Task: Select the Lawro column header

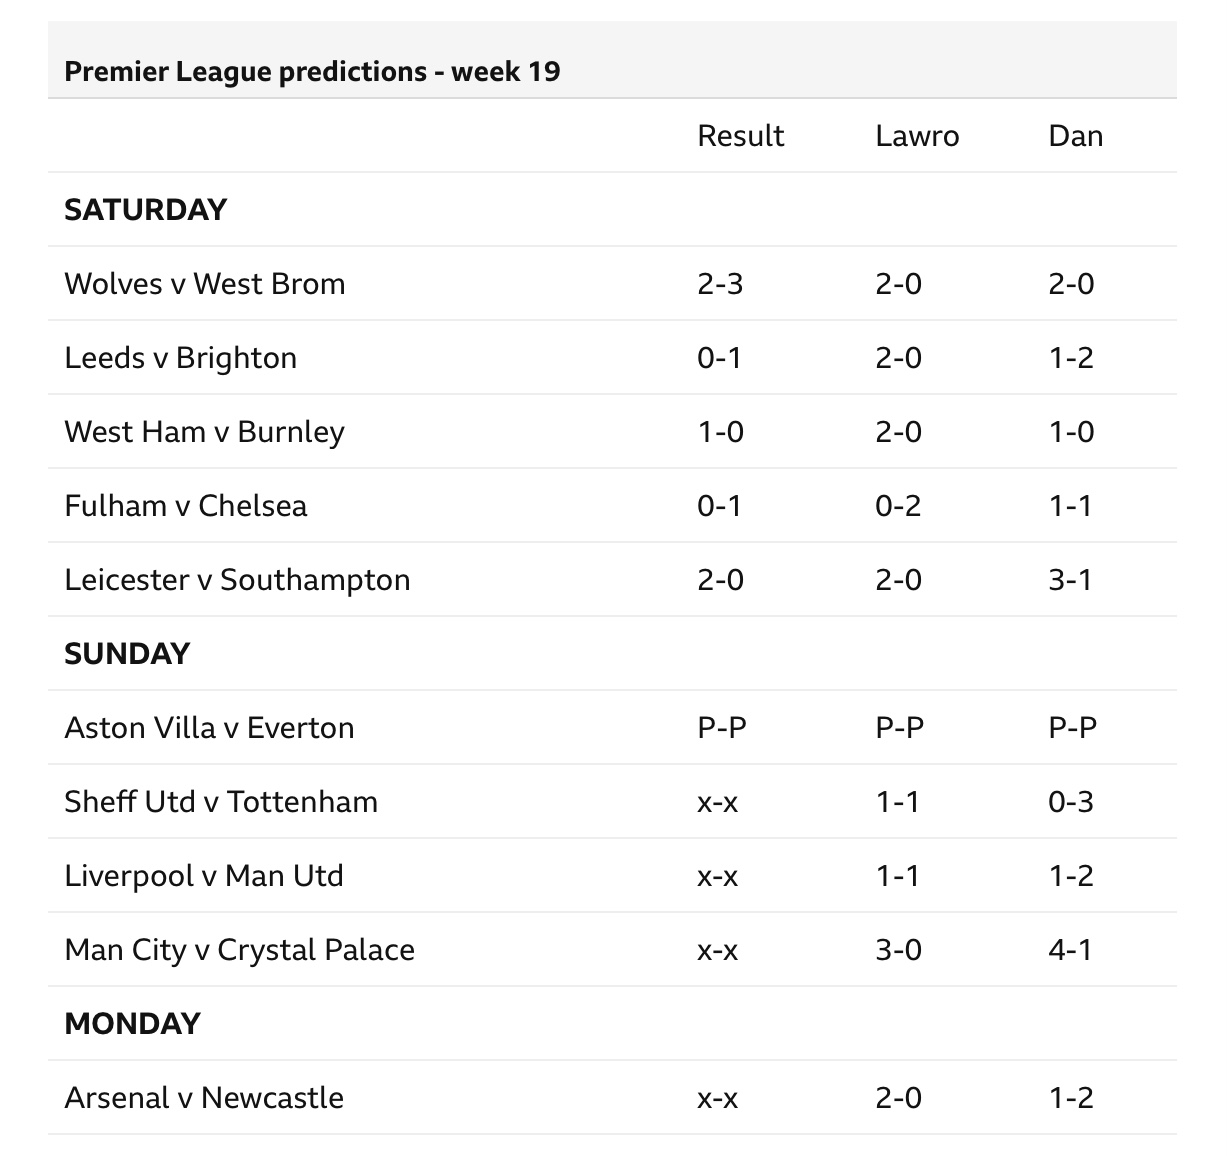Action: point(917,136)
